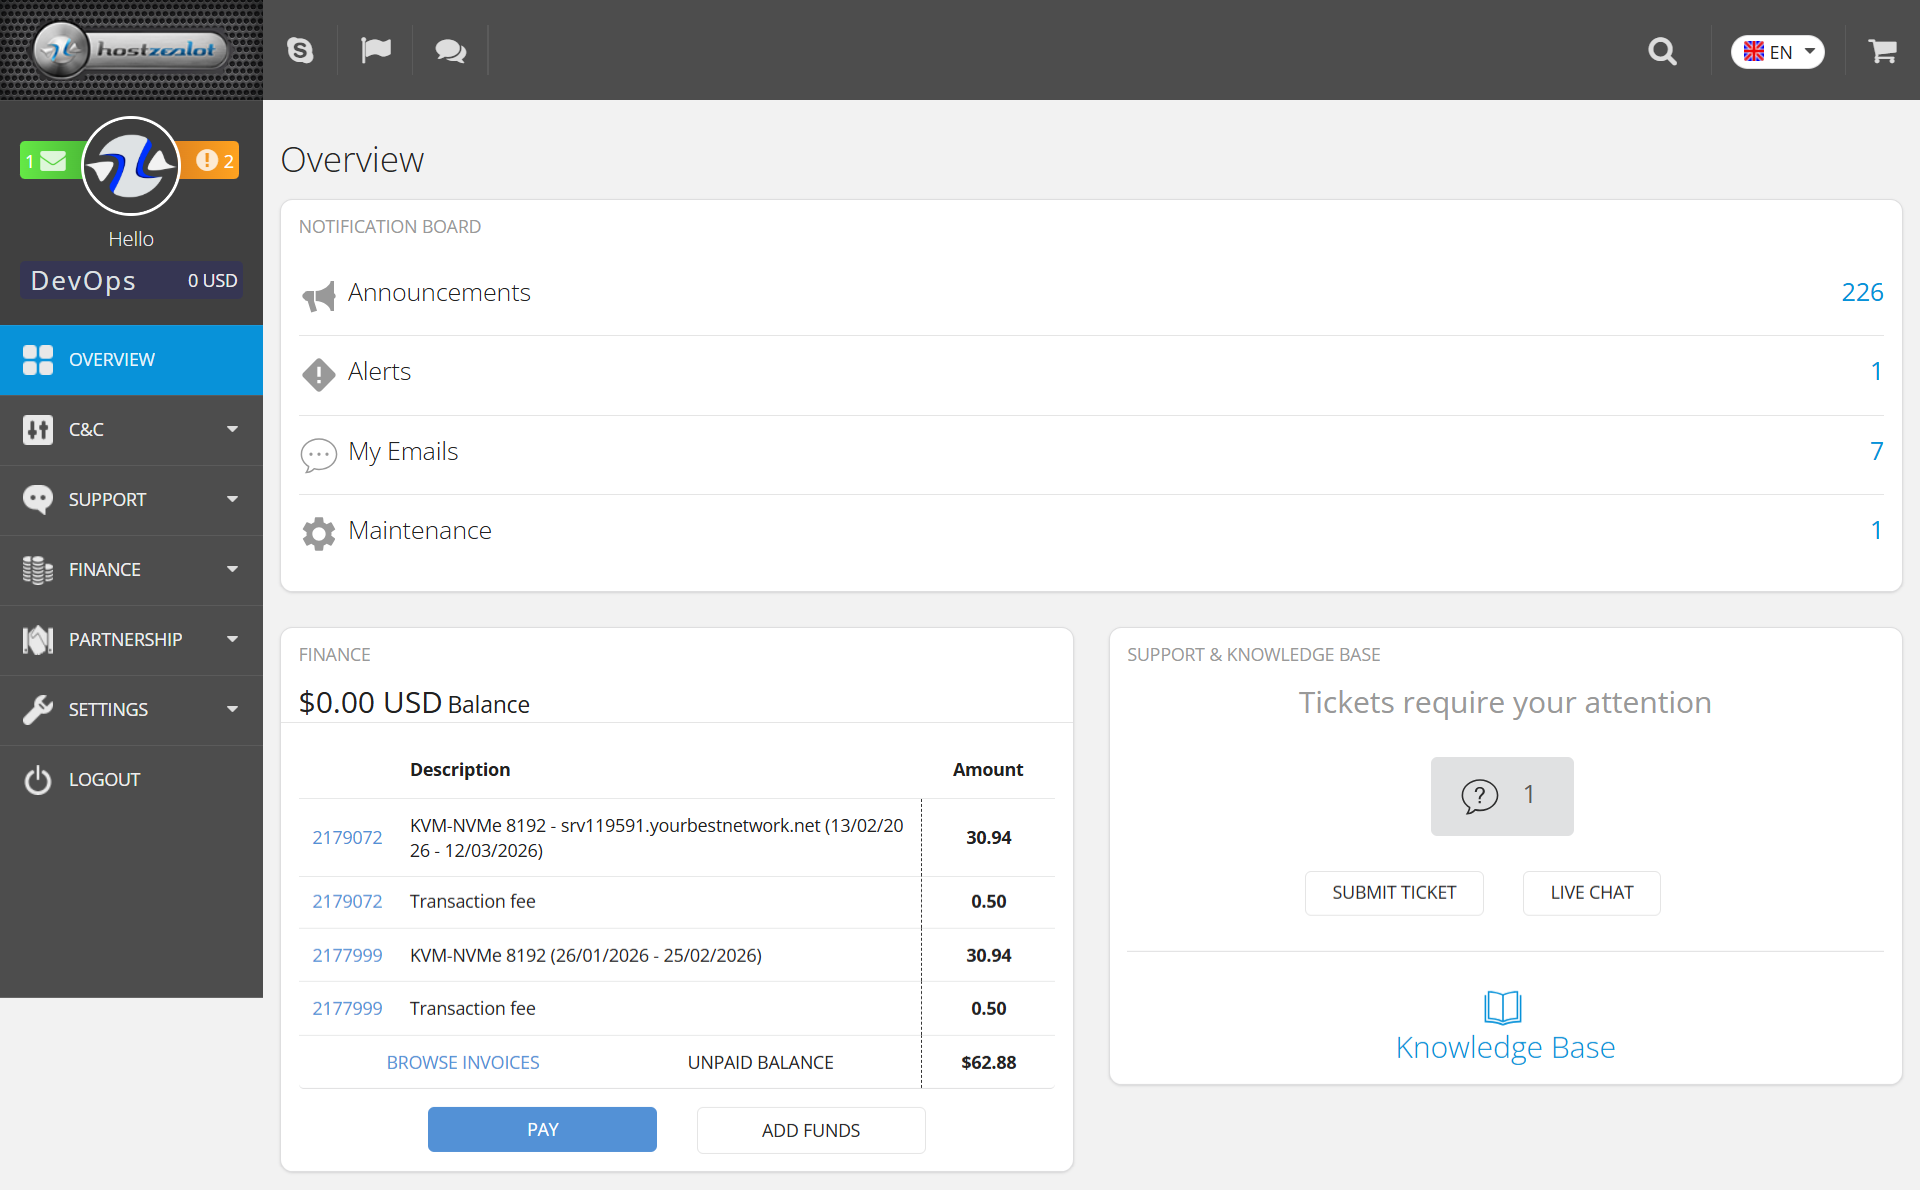Open the chat bubbles icon in header
Viewport: 1920px width, 1192px height.
click(x=451, y=51)
